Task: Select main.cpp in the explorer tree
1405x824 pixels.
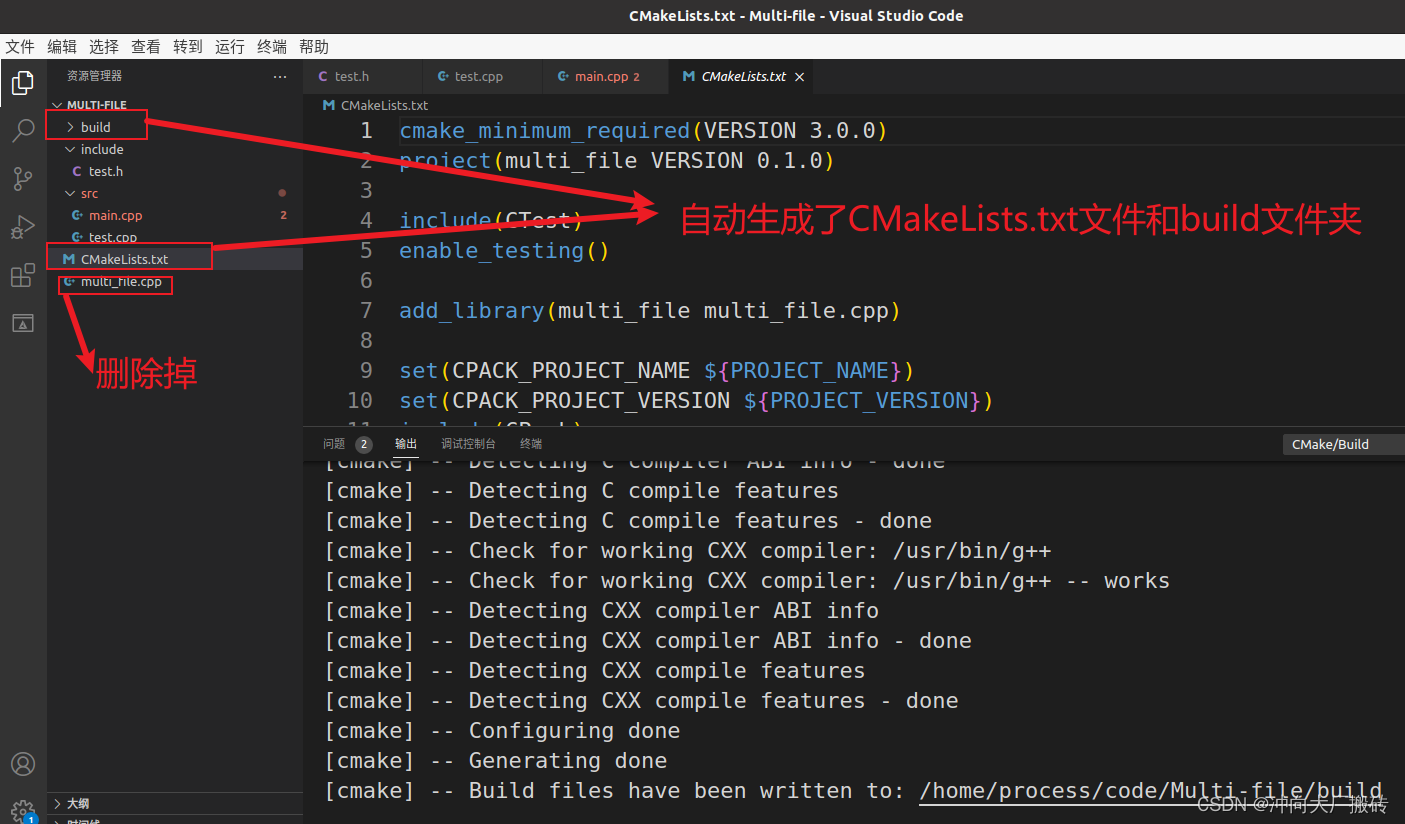Action: click(x=175, y=216)
